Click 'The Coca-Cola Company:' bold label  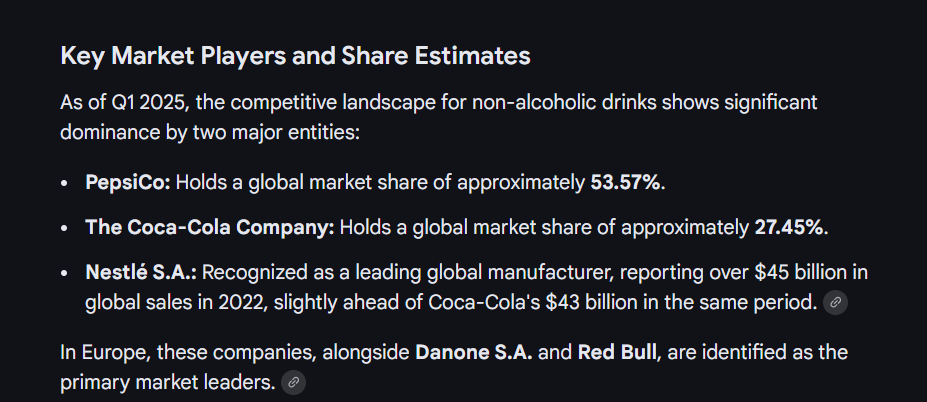(210, 227)
